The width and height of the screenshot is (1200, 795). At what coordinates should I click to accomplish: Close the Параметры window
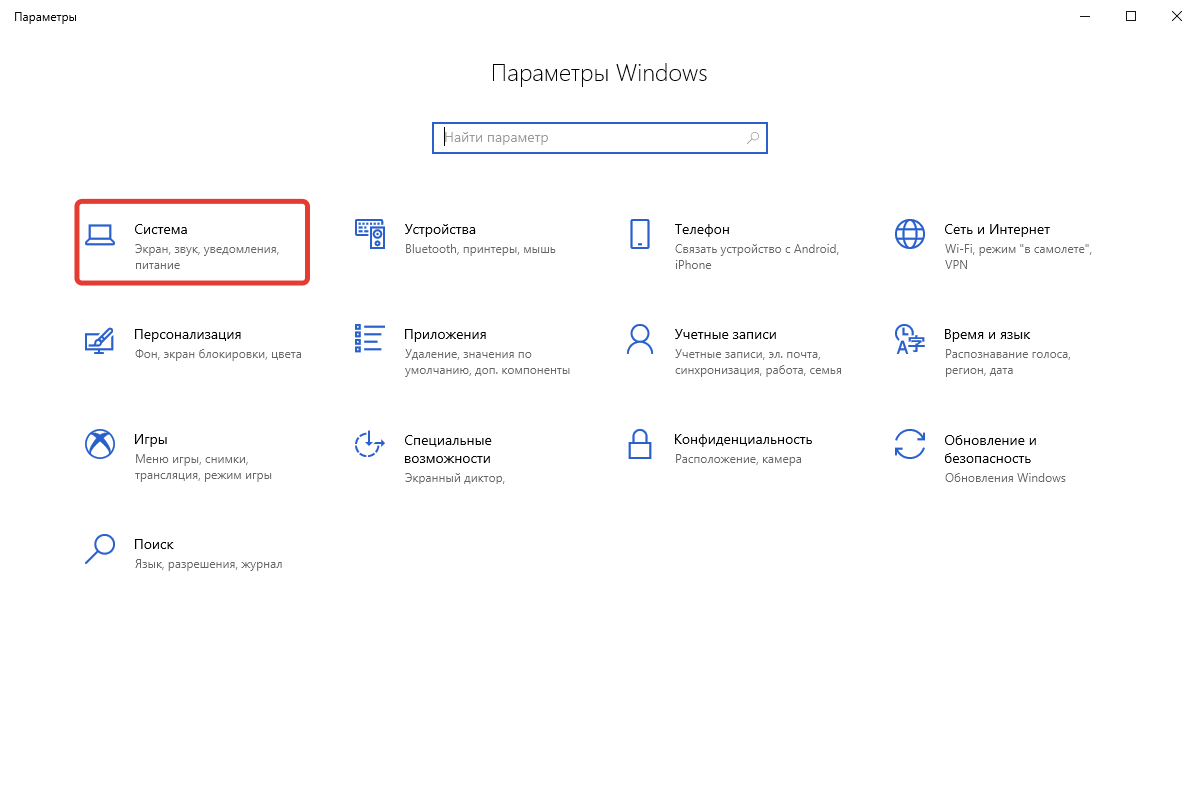click(1177, 16)
